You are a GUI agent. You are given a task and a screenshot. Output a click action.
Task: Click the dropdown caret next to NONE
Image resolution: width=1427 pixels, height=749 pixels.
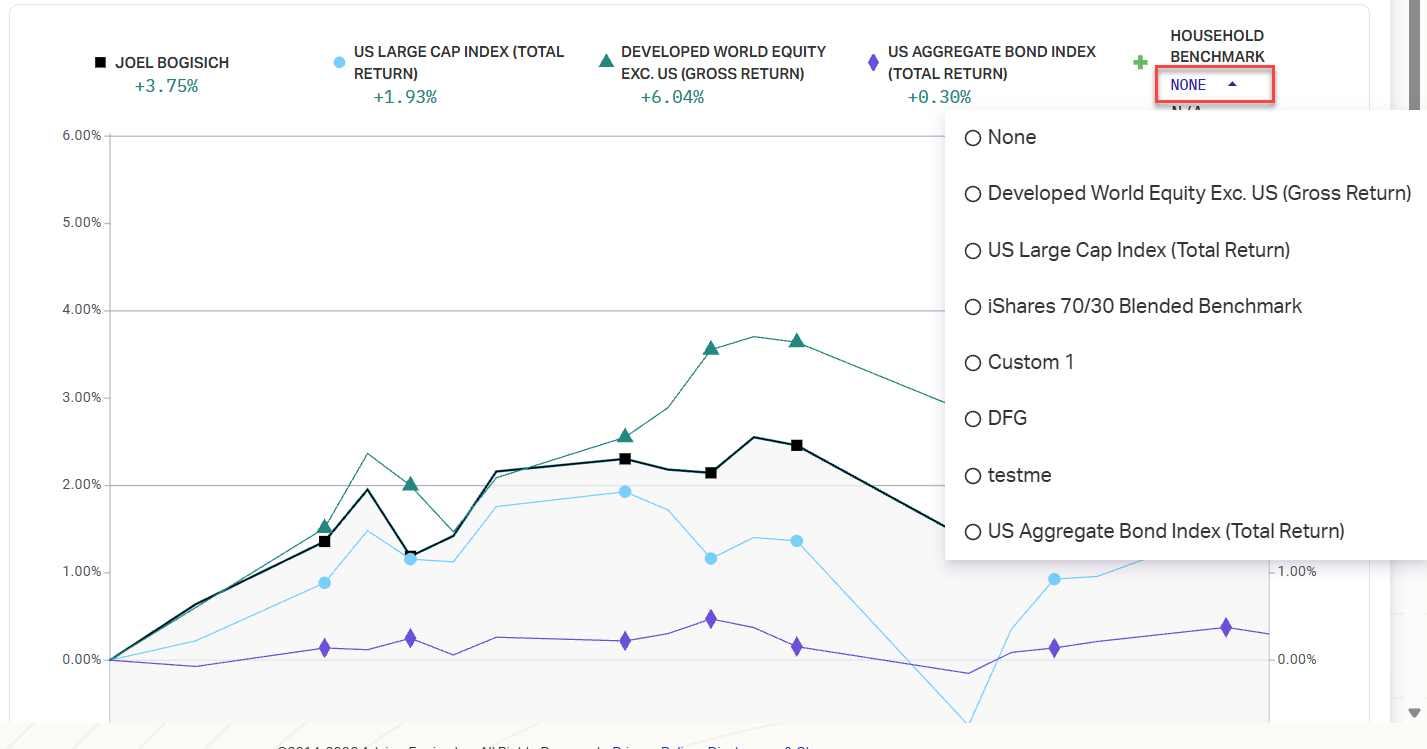click(x=1232, y=85)
